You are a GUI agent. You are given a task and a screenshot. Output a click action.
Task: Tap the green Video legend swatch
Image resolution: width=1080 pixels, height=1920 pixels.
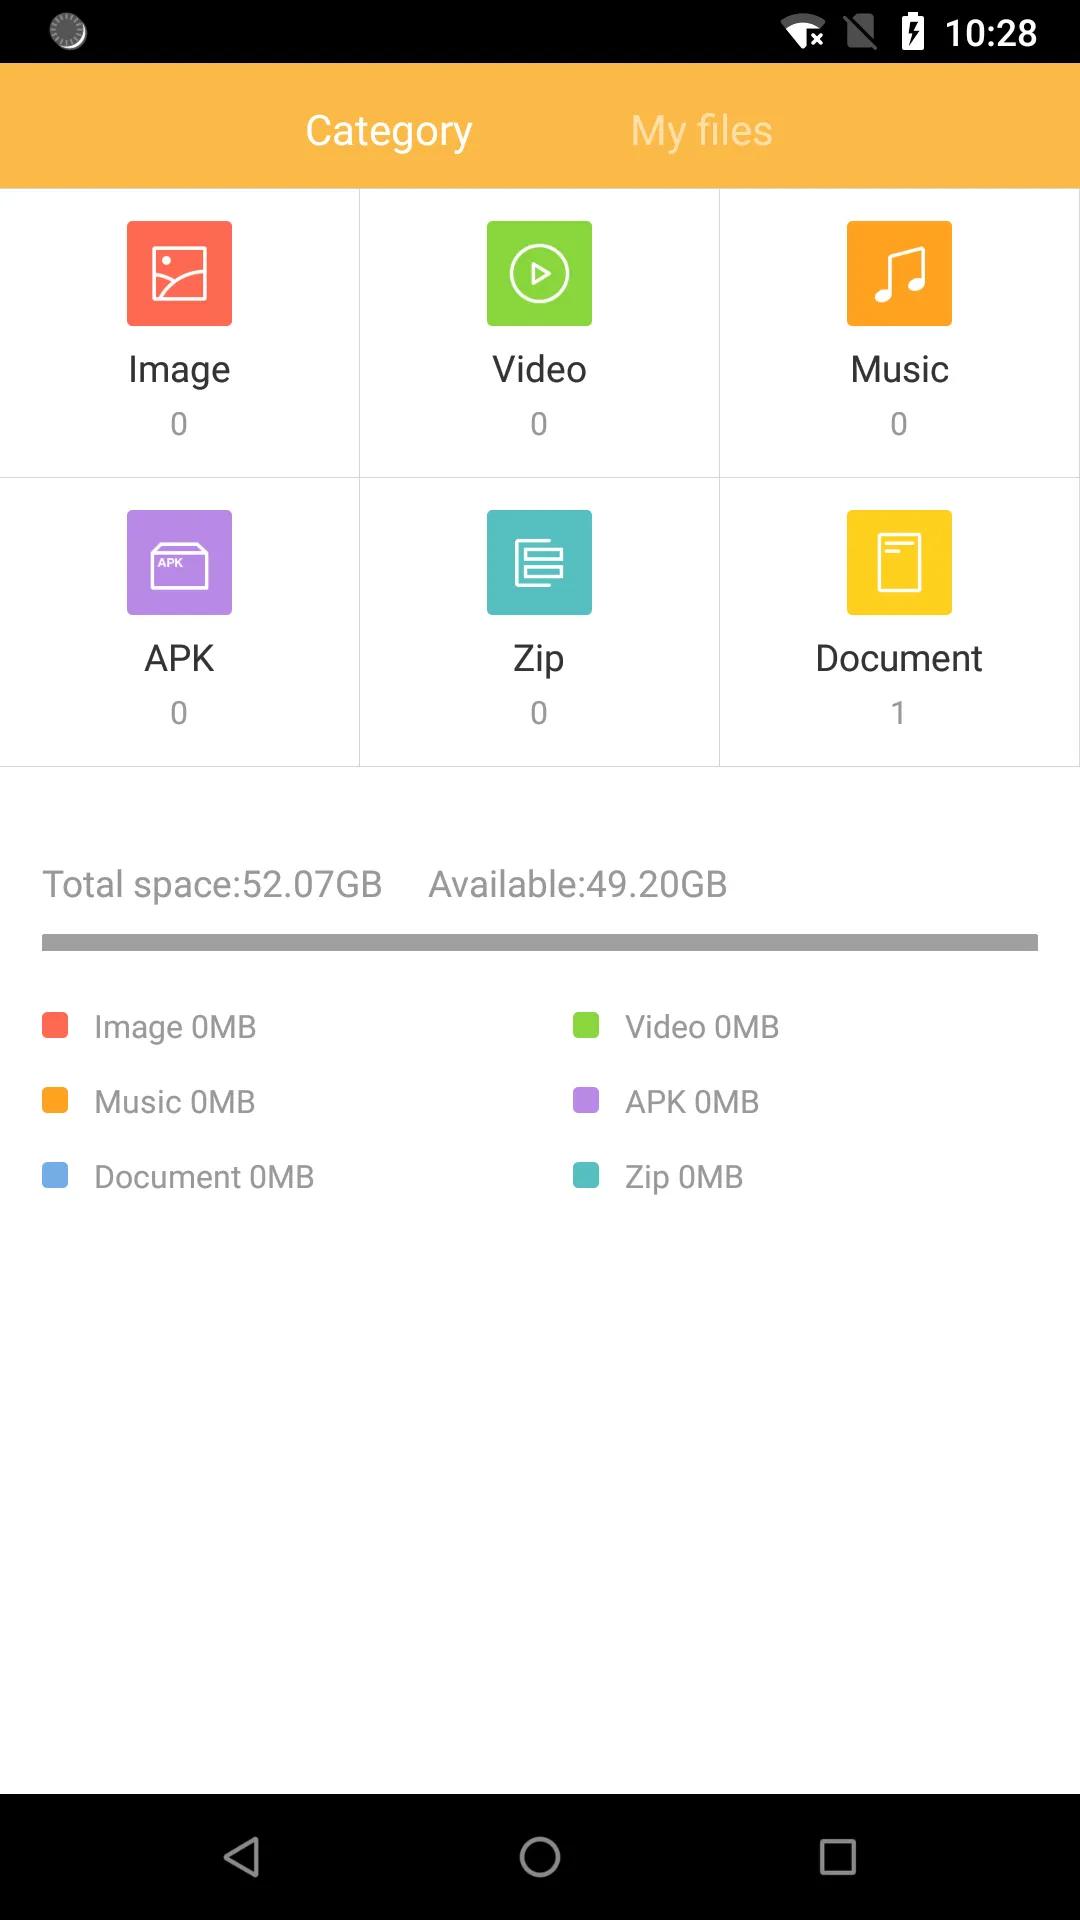(x=586, y=1025)
